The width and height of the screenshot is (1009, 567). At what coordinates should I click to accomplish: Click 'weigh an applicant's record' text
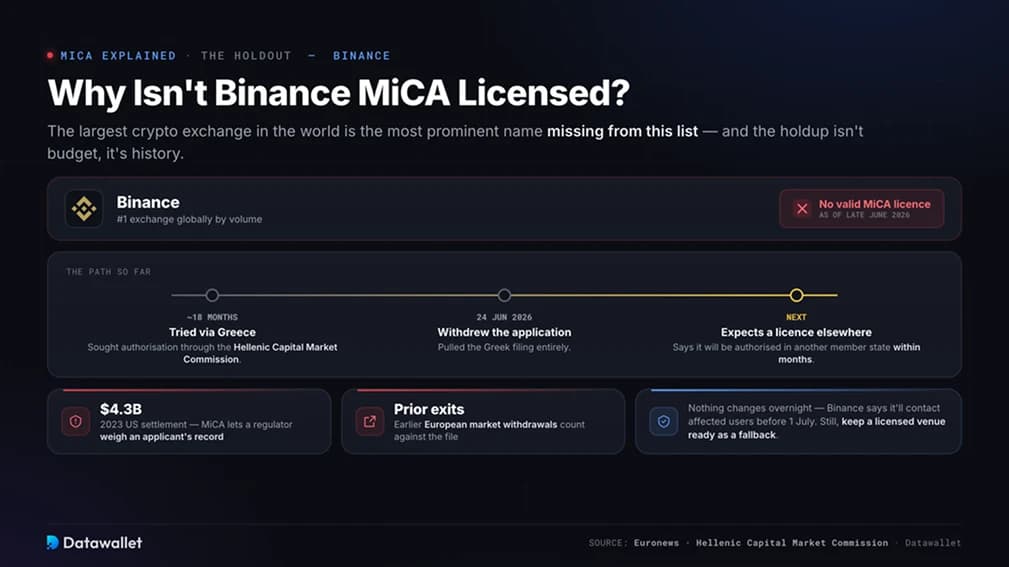click(162, 437)
